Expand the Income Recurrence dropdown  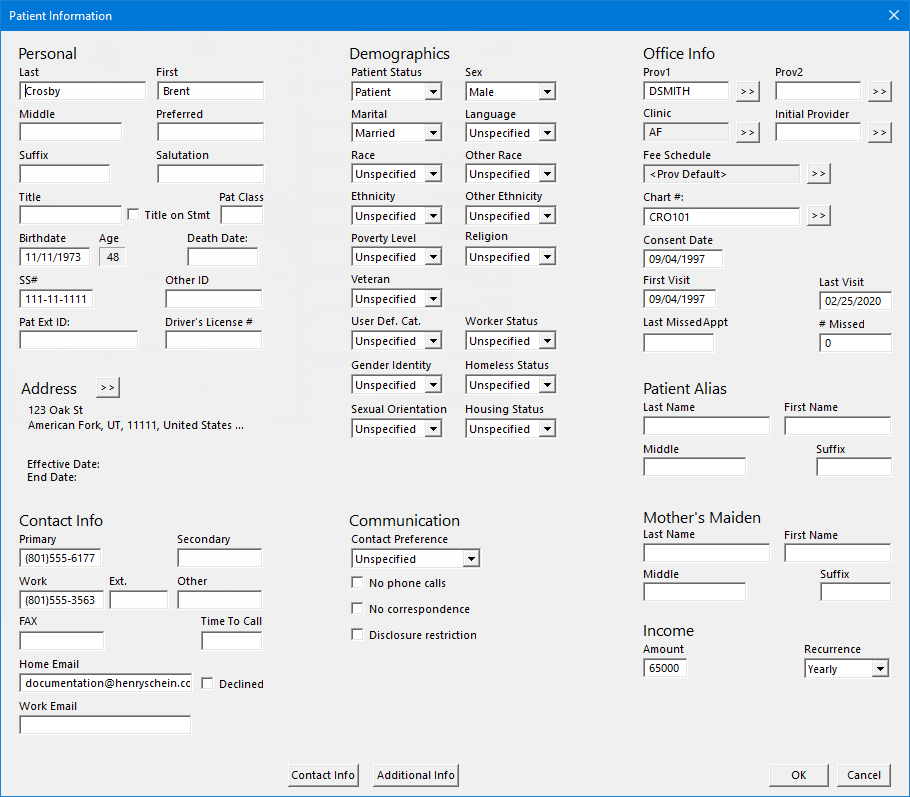pyautogui.click(x=879, y=669)
